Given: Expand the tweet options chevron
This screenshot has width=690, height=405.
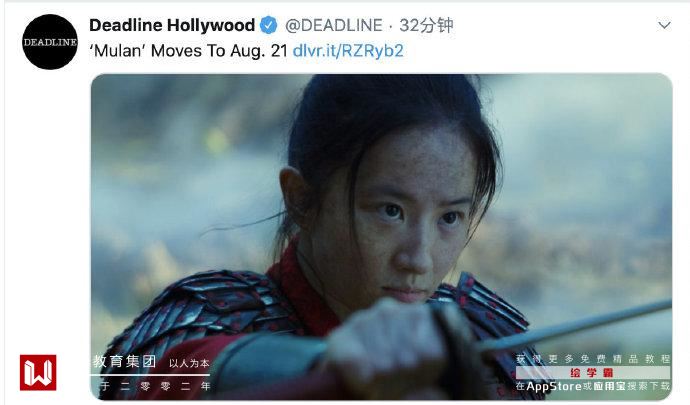Looking at the screenshot, I should [664, 25].
